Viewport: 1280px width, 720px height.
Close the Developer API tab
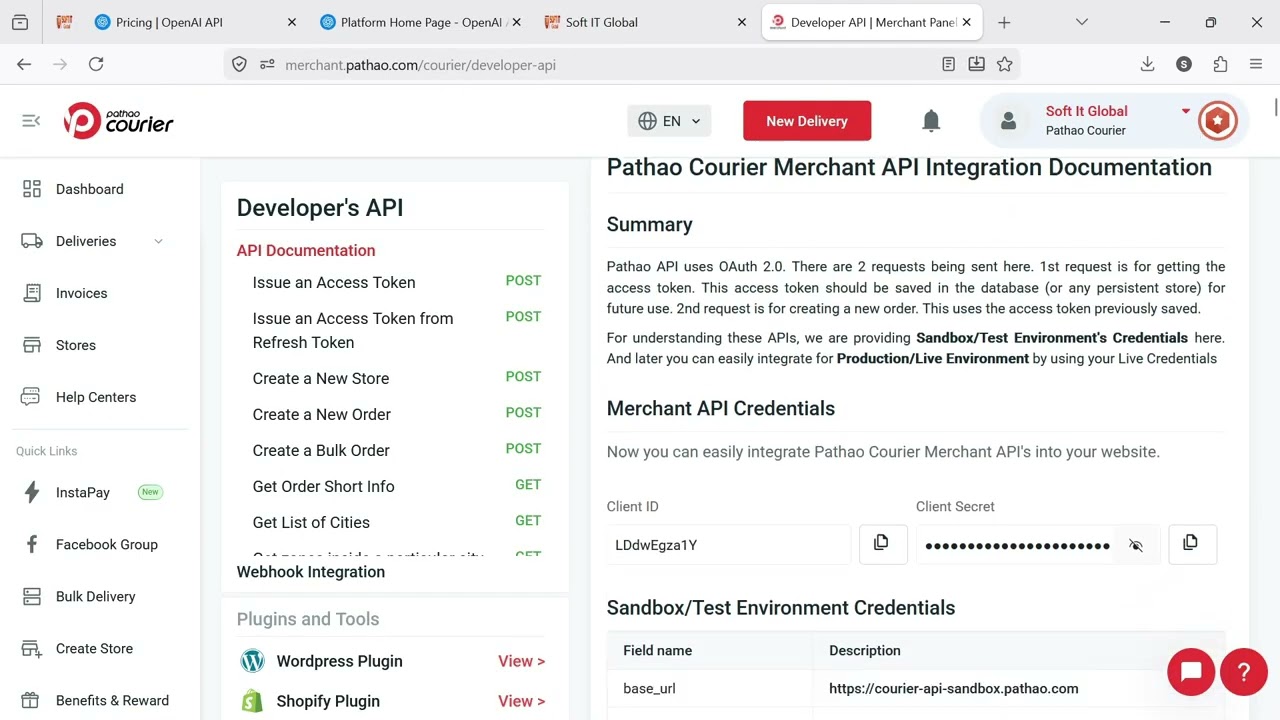click(967, 22)
